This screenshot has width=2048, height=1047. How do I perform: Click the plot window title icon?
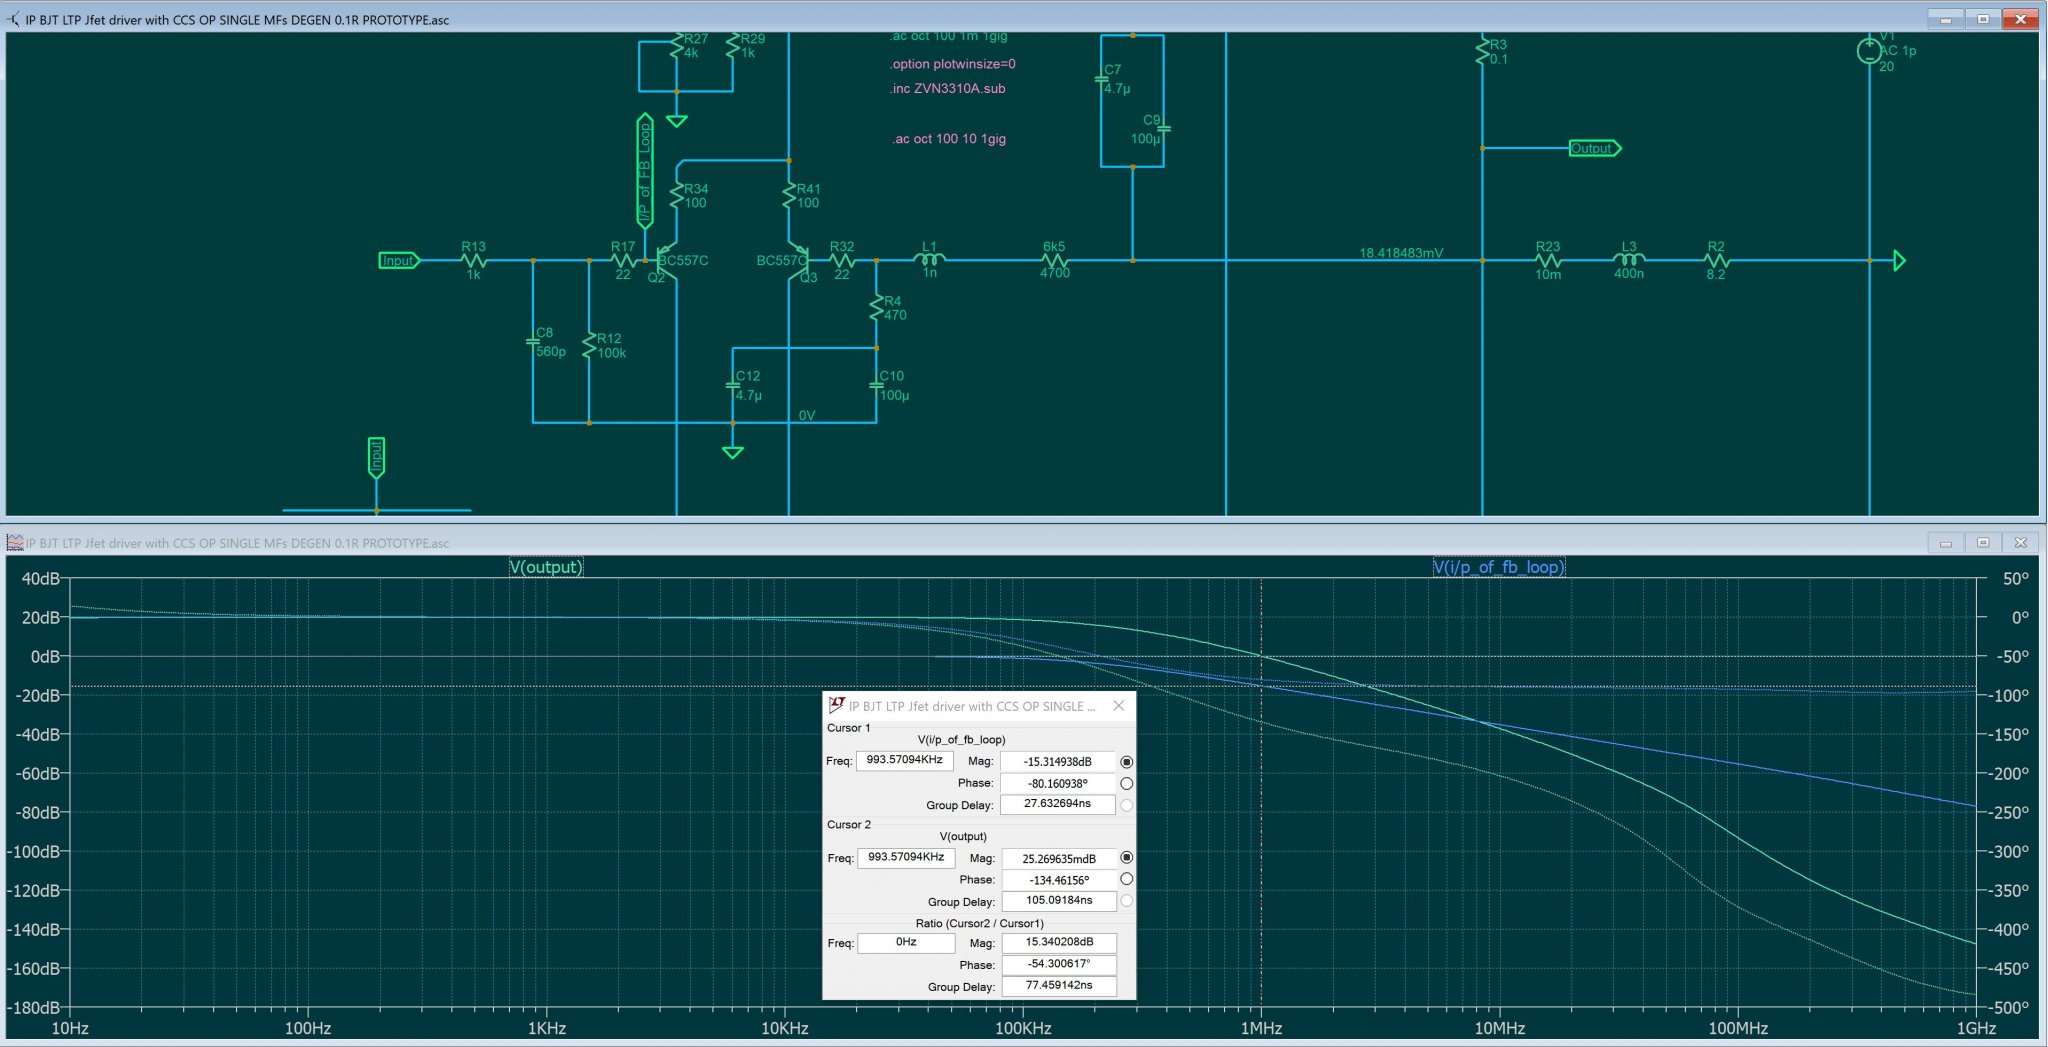tap(14, 543)
